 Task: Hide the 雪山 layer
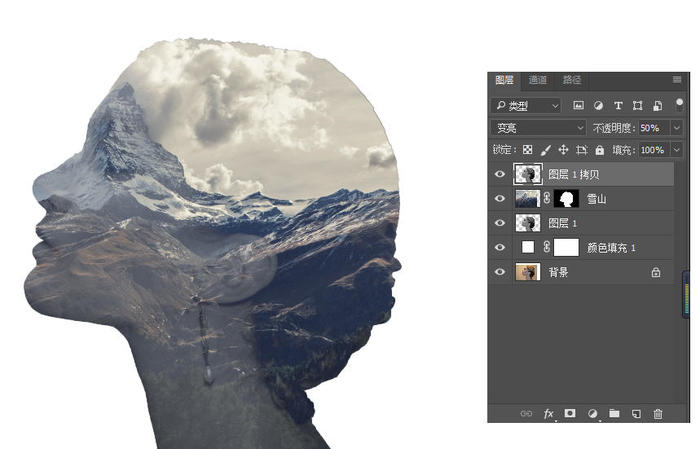[500, 198]
